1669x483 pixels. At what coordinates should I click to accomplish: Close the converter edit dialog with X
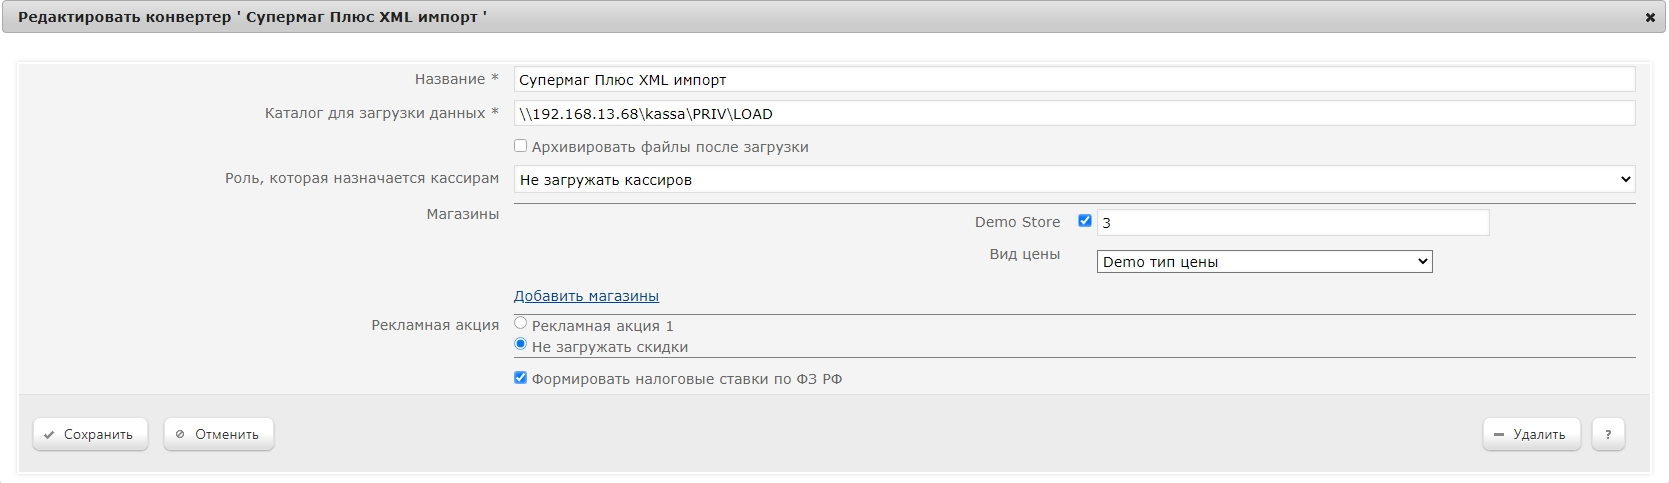click(x=1650, y=18)
